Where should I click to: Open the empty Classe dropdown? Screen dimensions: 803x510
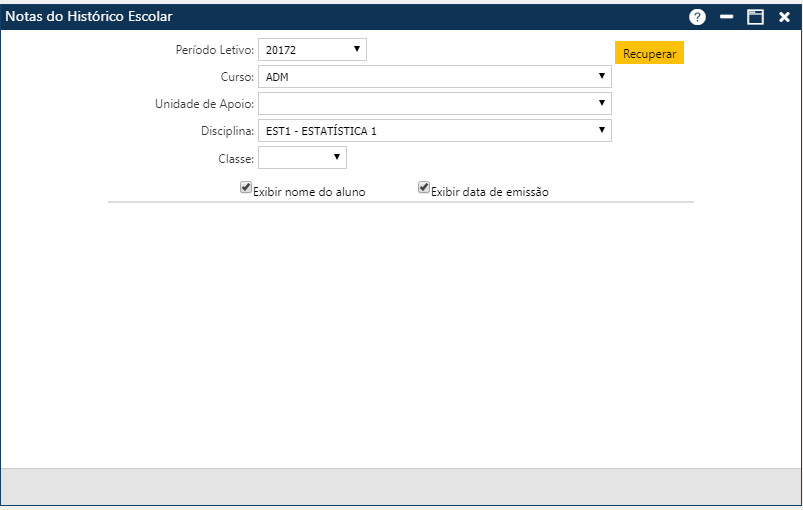[x=302, y=158]
